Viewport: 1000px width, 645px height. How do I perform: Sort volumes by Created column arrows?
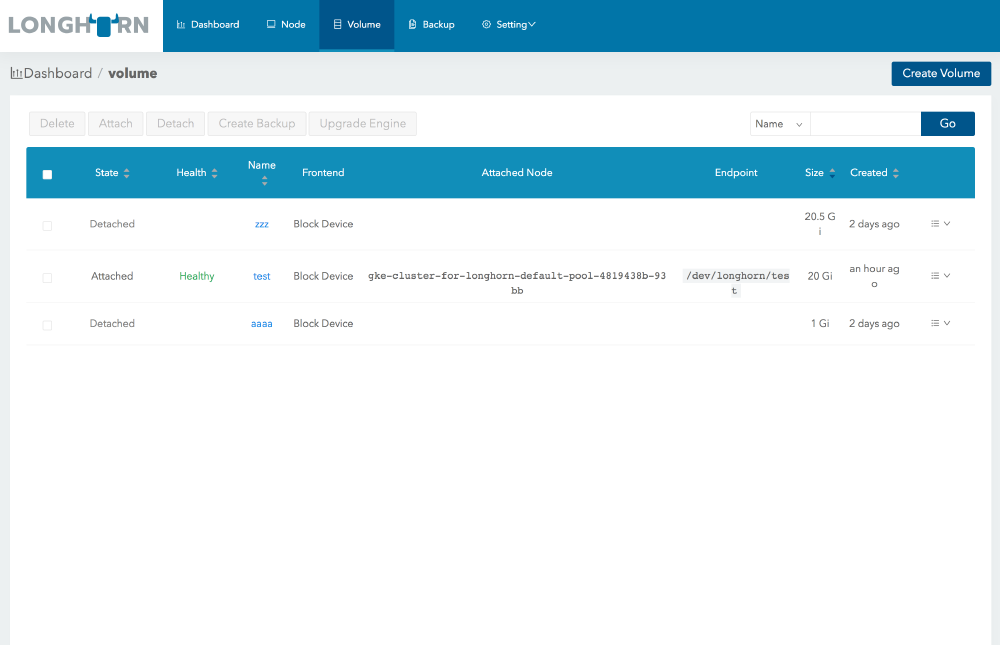[x=895, y=173]
